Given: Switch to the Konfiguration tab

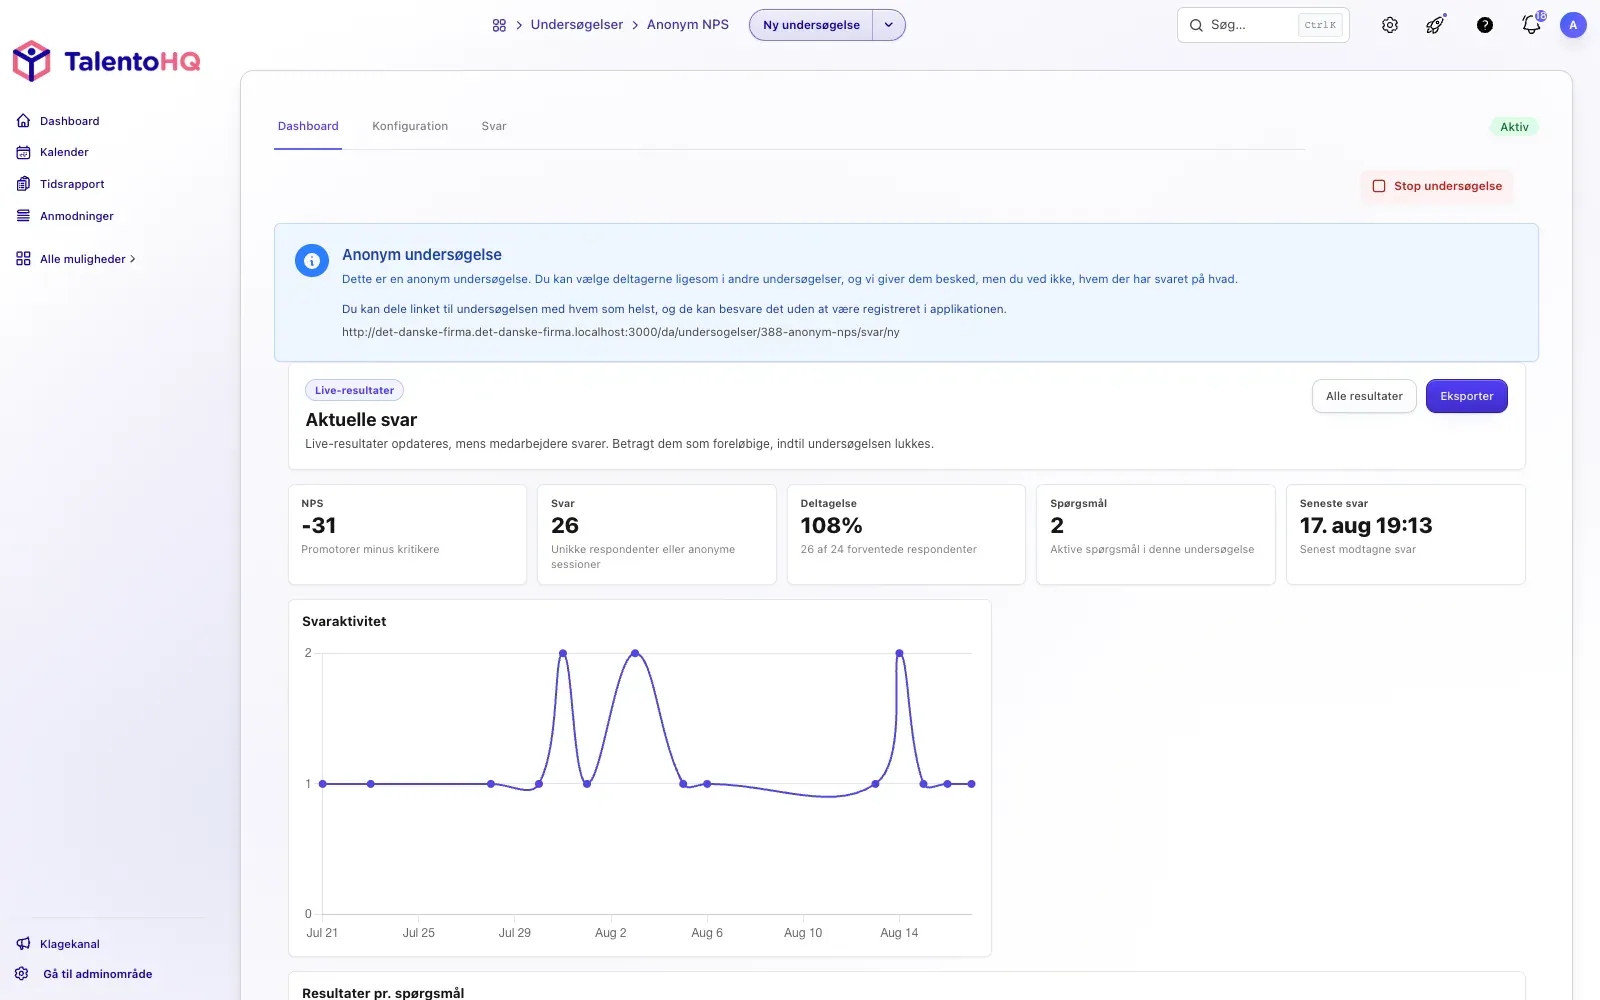Looking at the screenshot, I should tap(410, 126).
